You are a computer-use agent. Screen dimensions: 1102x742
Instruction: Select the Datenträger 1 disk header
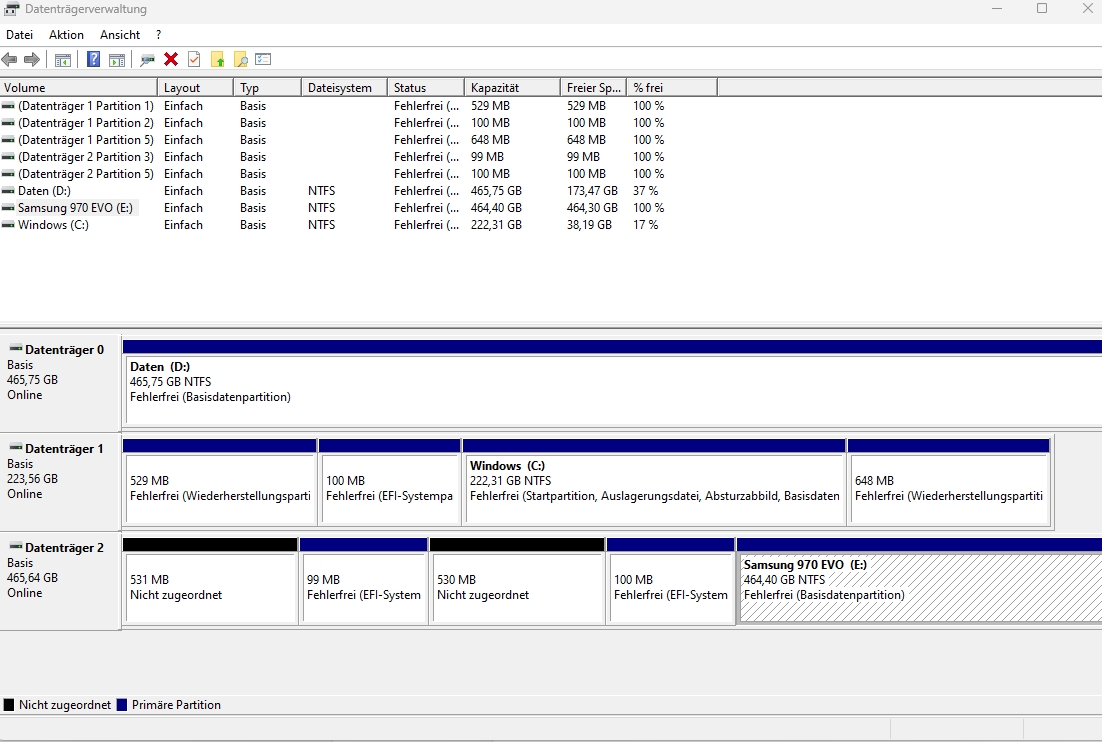(60, 482)
